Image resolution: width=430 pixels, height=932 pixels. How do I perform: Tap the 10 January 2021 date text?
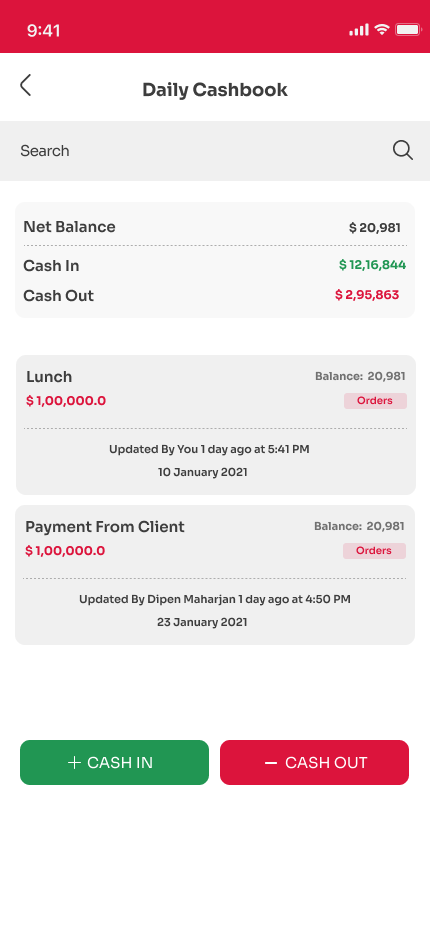point(203,473)
